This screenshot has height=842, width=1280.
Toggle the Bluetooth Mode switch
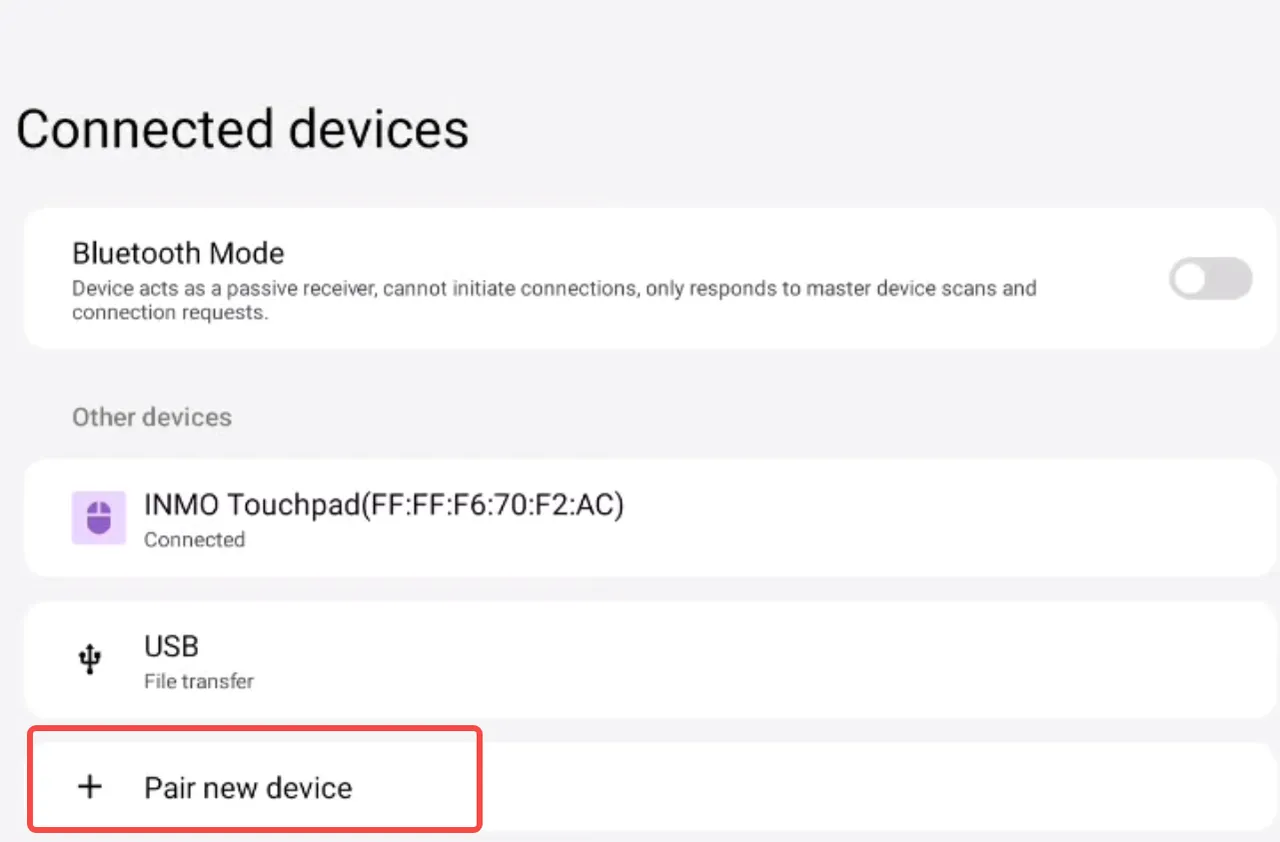(1210, 279)
